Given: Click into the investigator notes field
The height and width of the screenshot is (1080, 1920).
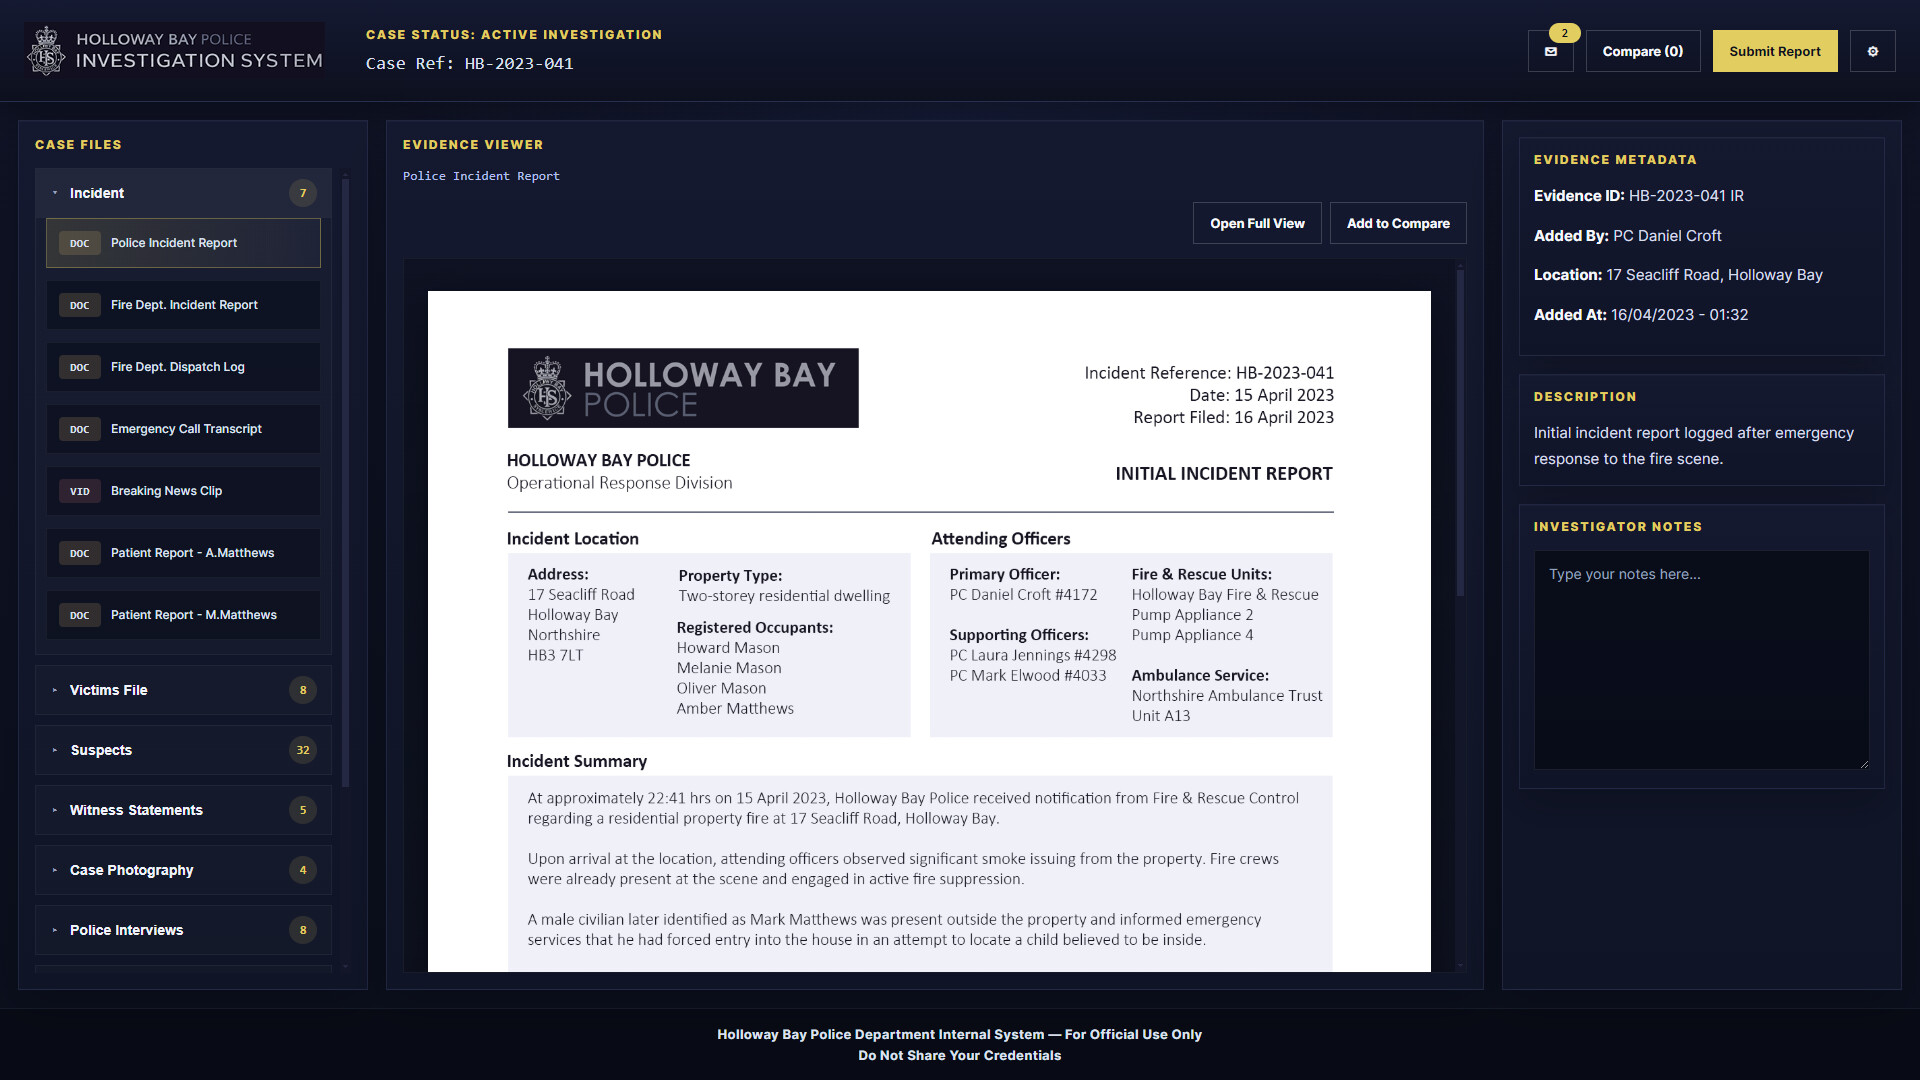Looking at the screenshot, I should 1700,660.
